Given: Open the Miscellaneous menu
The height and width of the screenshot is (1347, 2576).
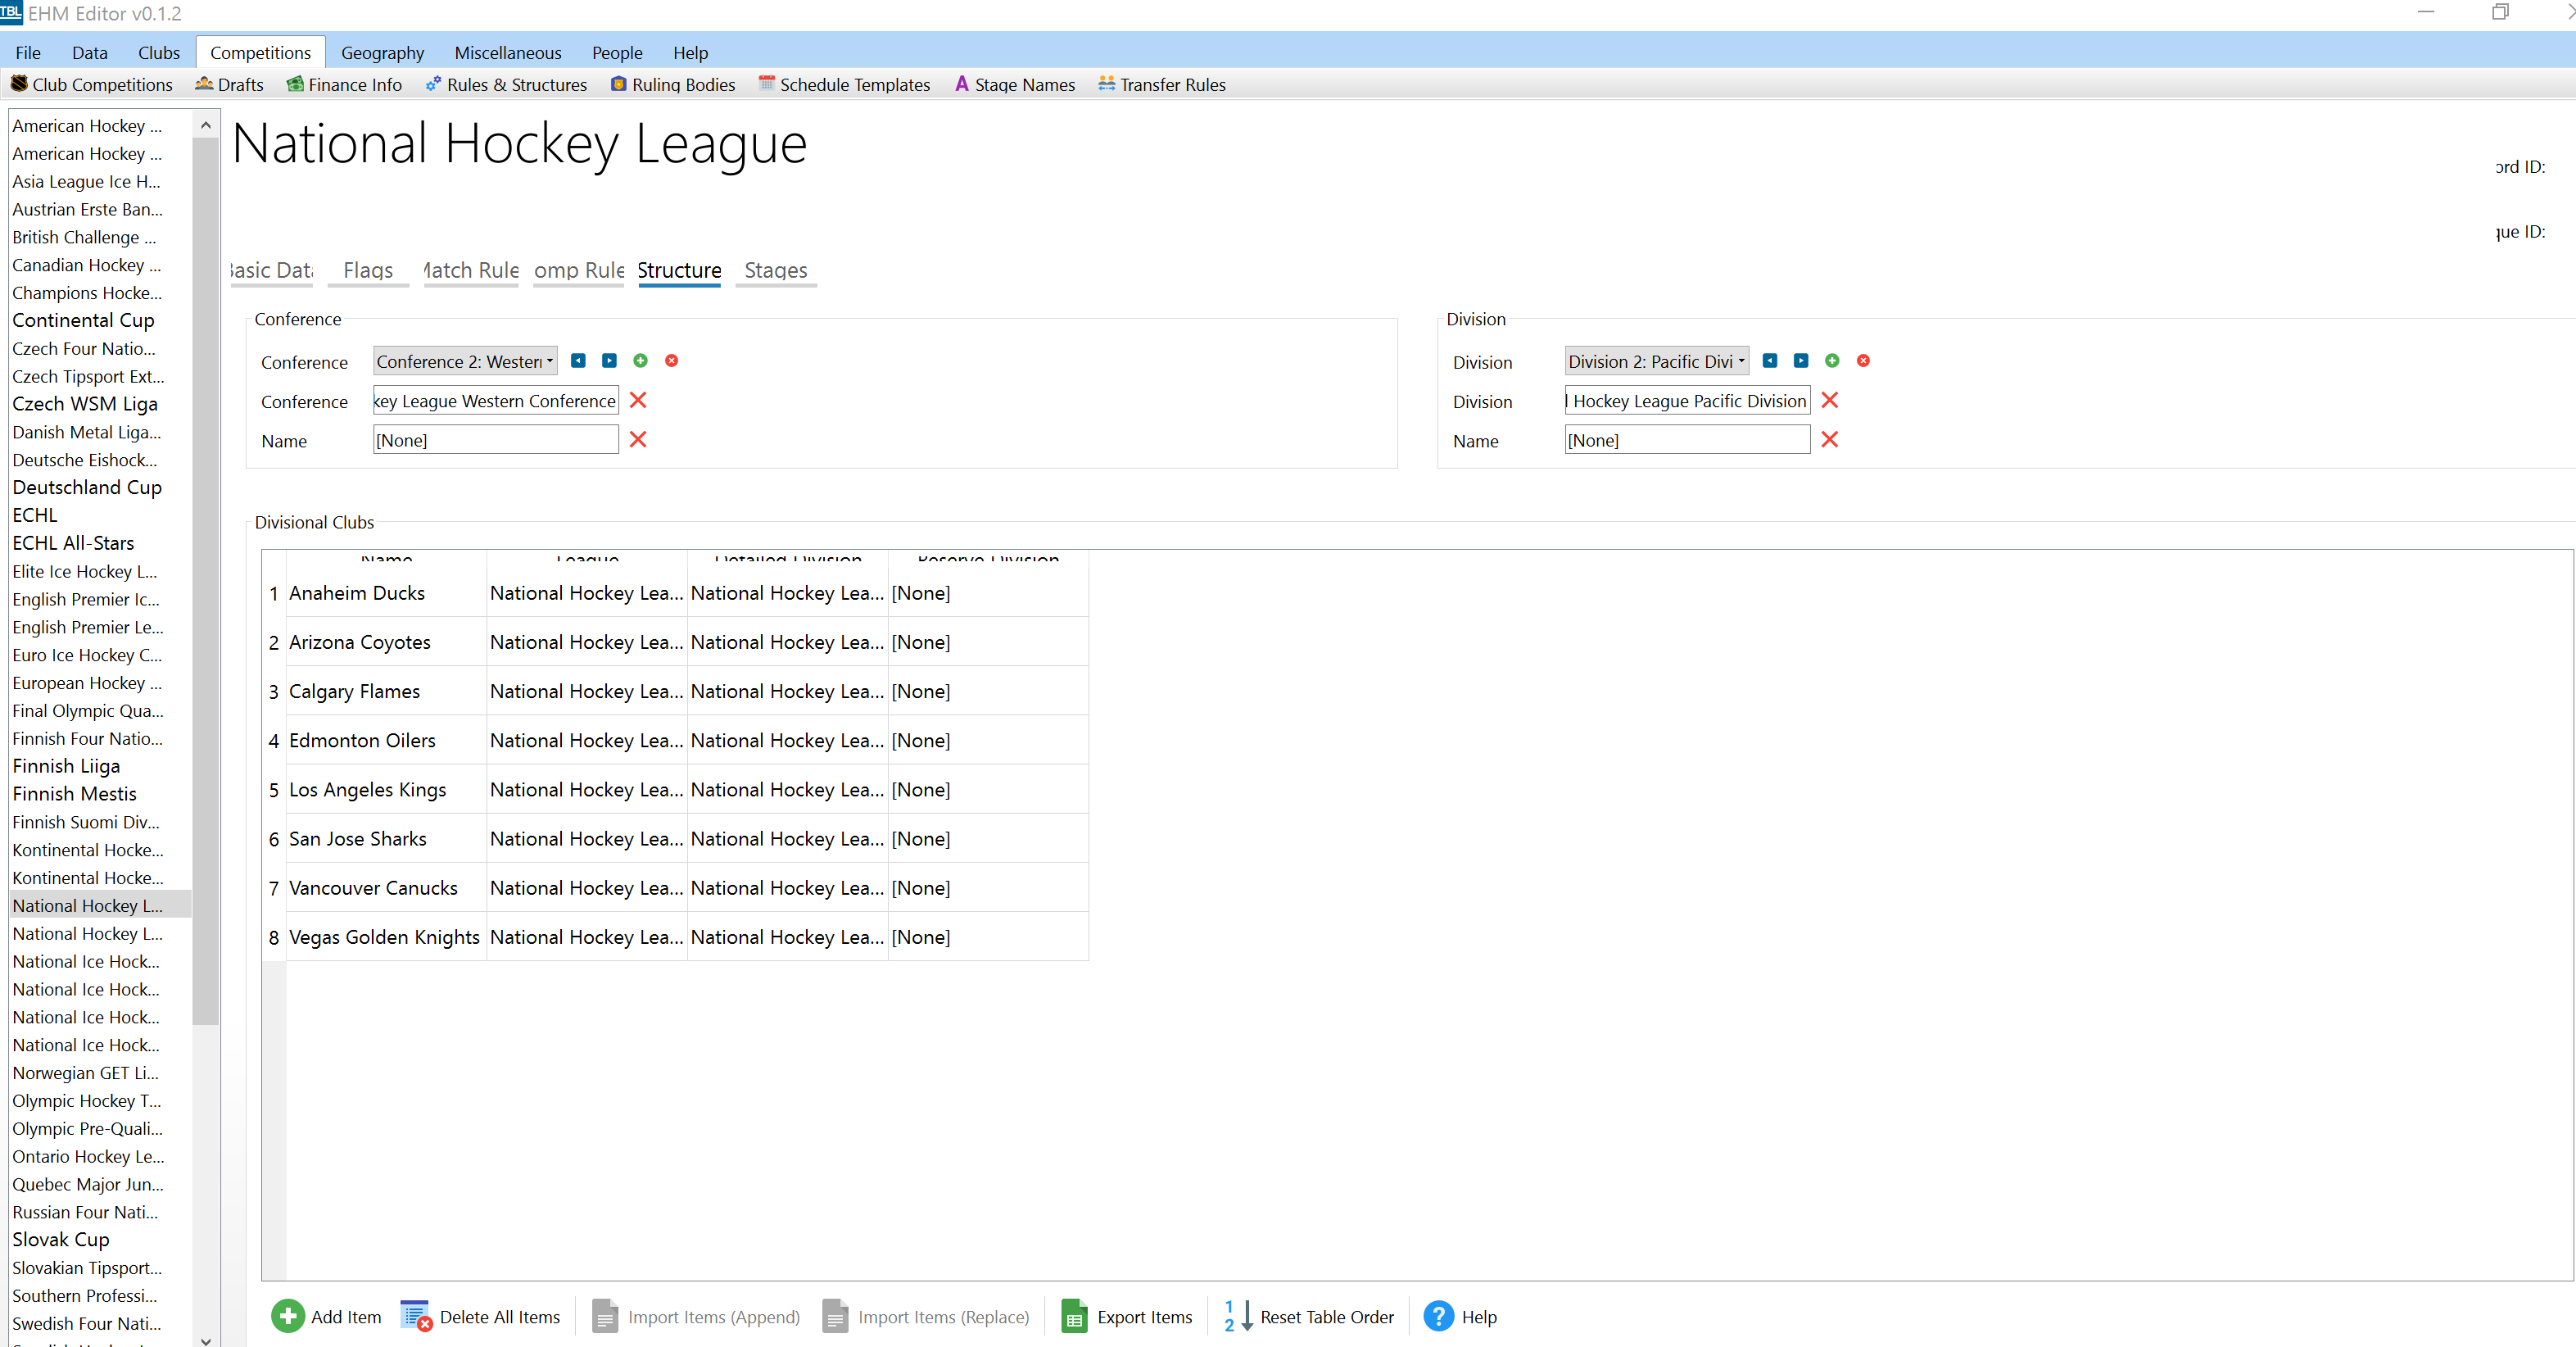Looking at the screenshot, I should tap(508, 53).
